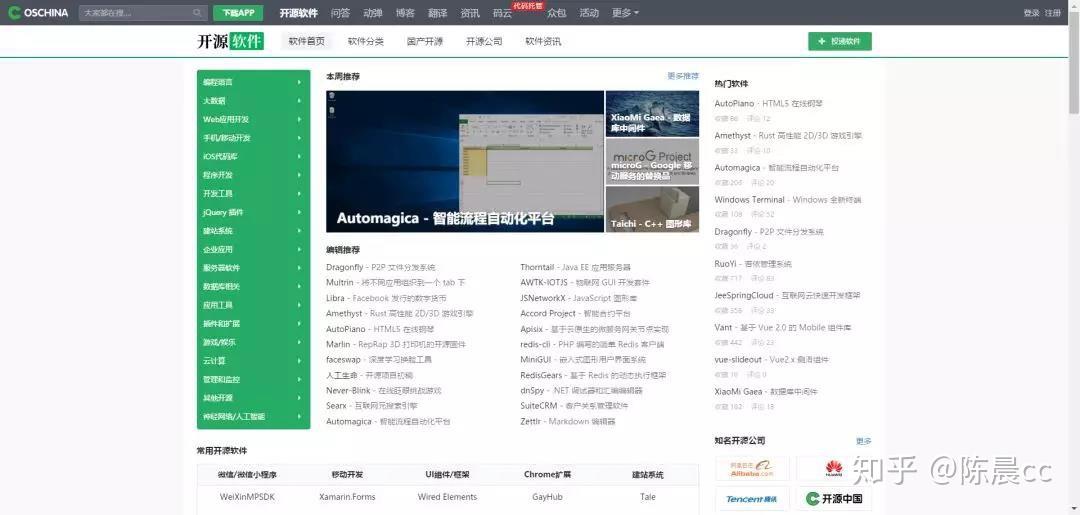Click the green 下载APP button
This screenshot has width=1080, height=515.
[238, 12]
